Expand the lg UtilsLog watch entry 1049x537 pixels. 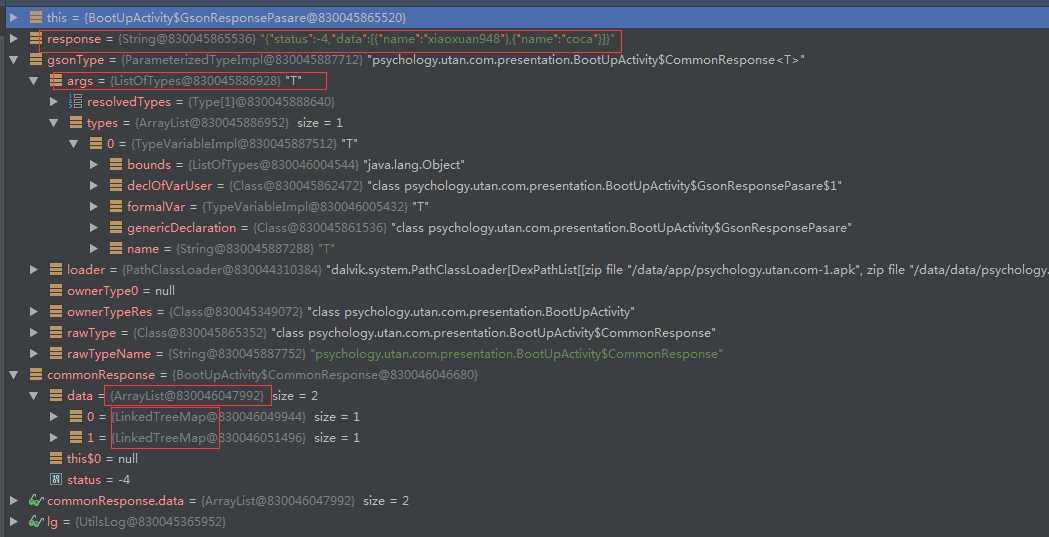(14, 522)
